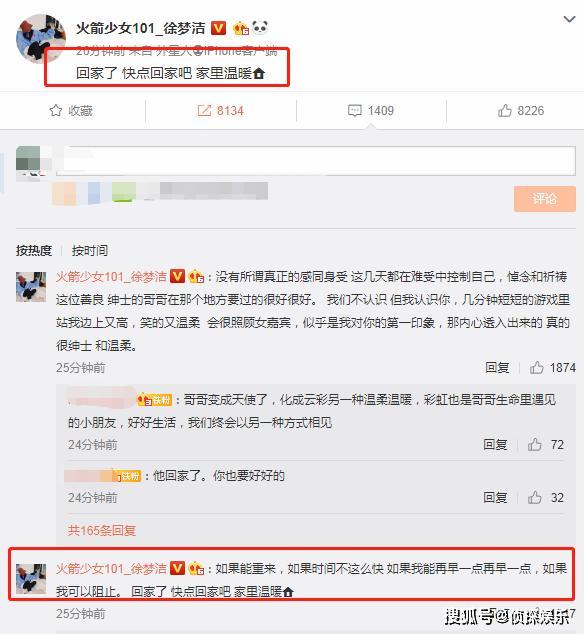Click the orange 评论 submit button
This screenshot has height=634, width=584.
click(545, 199)
